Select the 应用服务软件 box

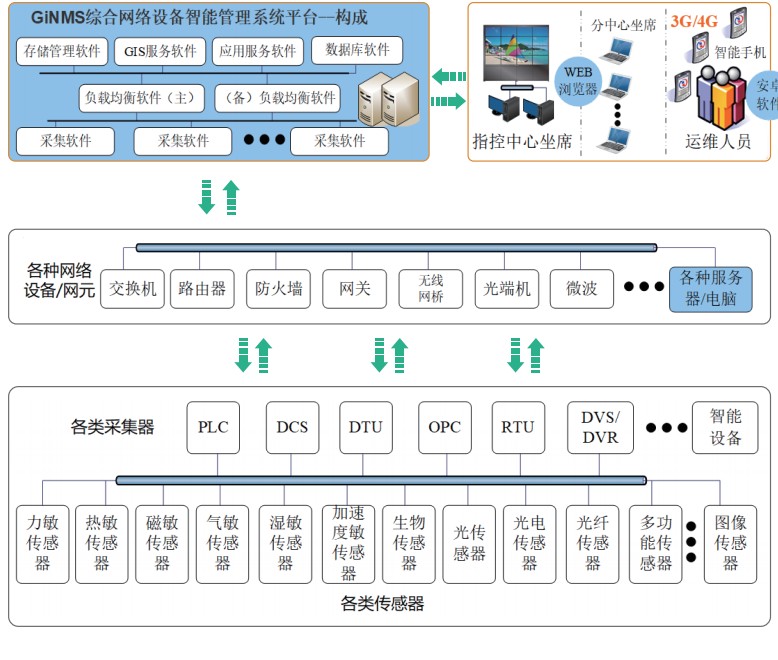pyautogui.click(x=258, y=51)
